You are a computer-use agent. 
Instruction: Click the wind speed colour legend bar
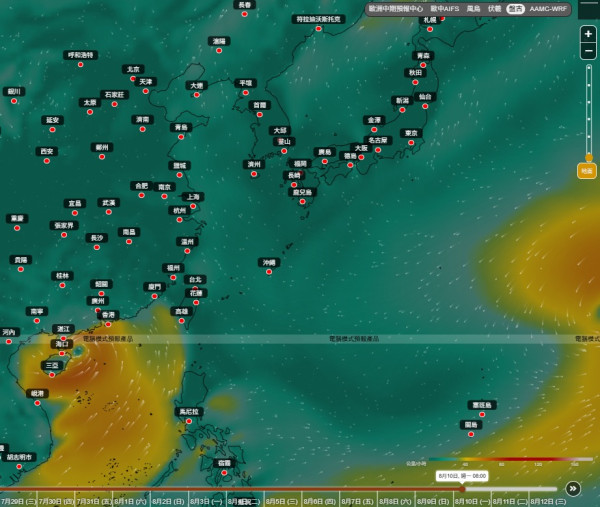coord(510,459)
